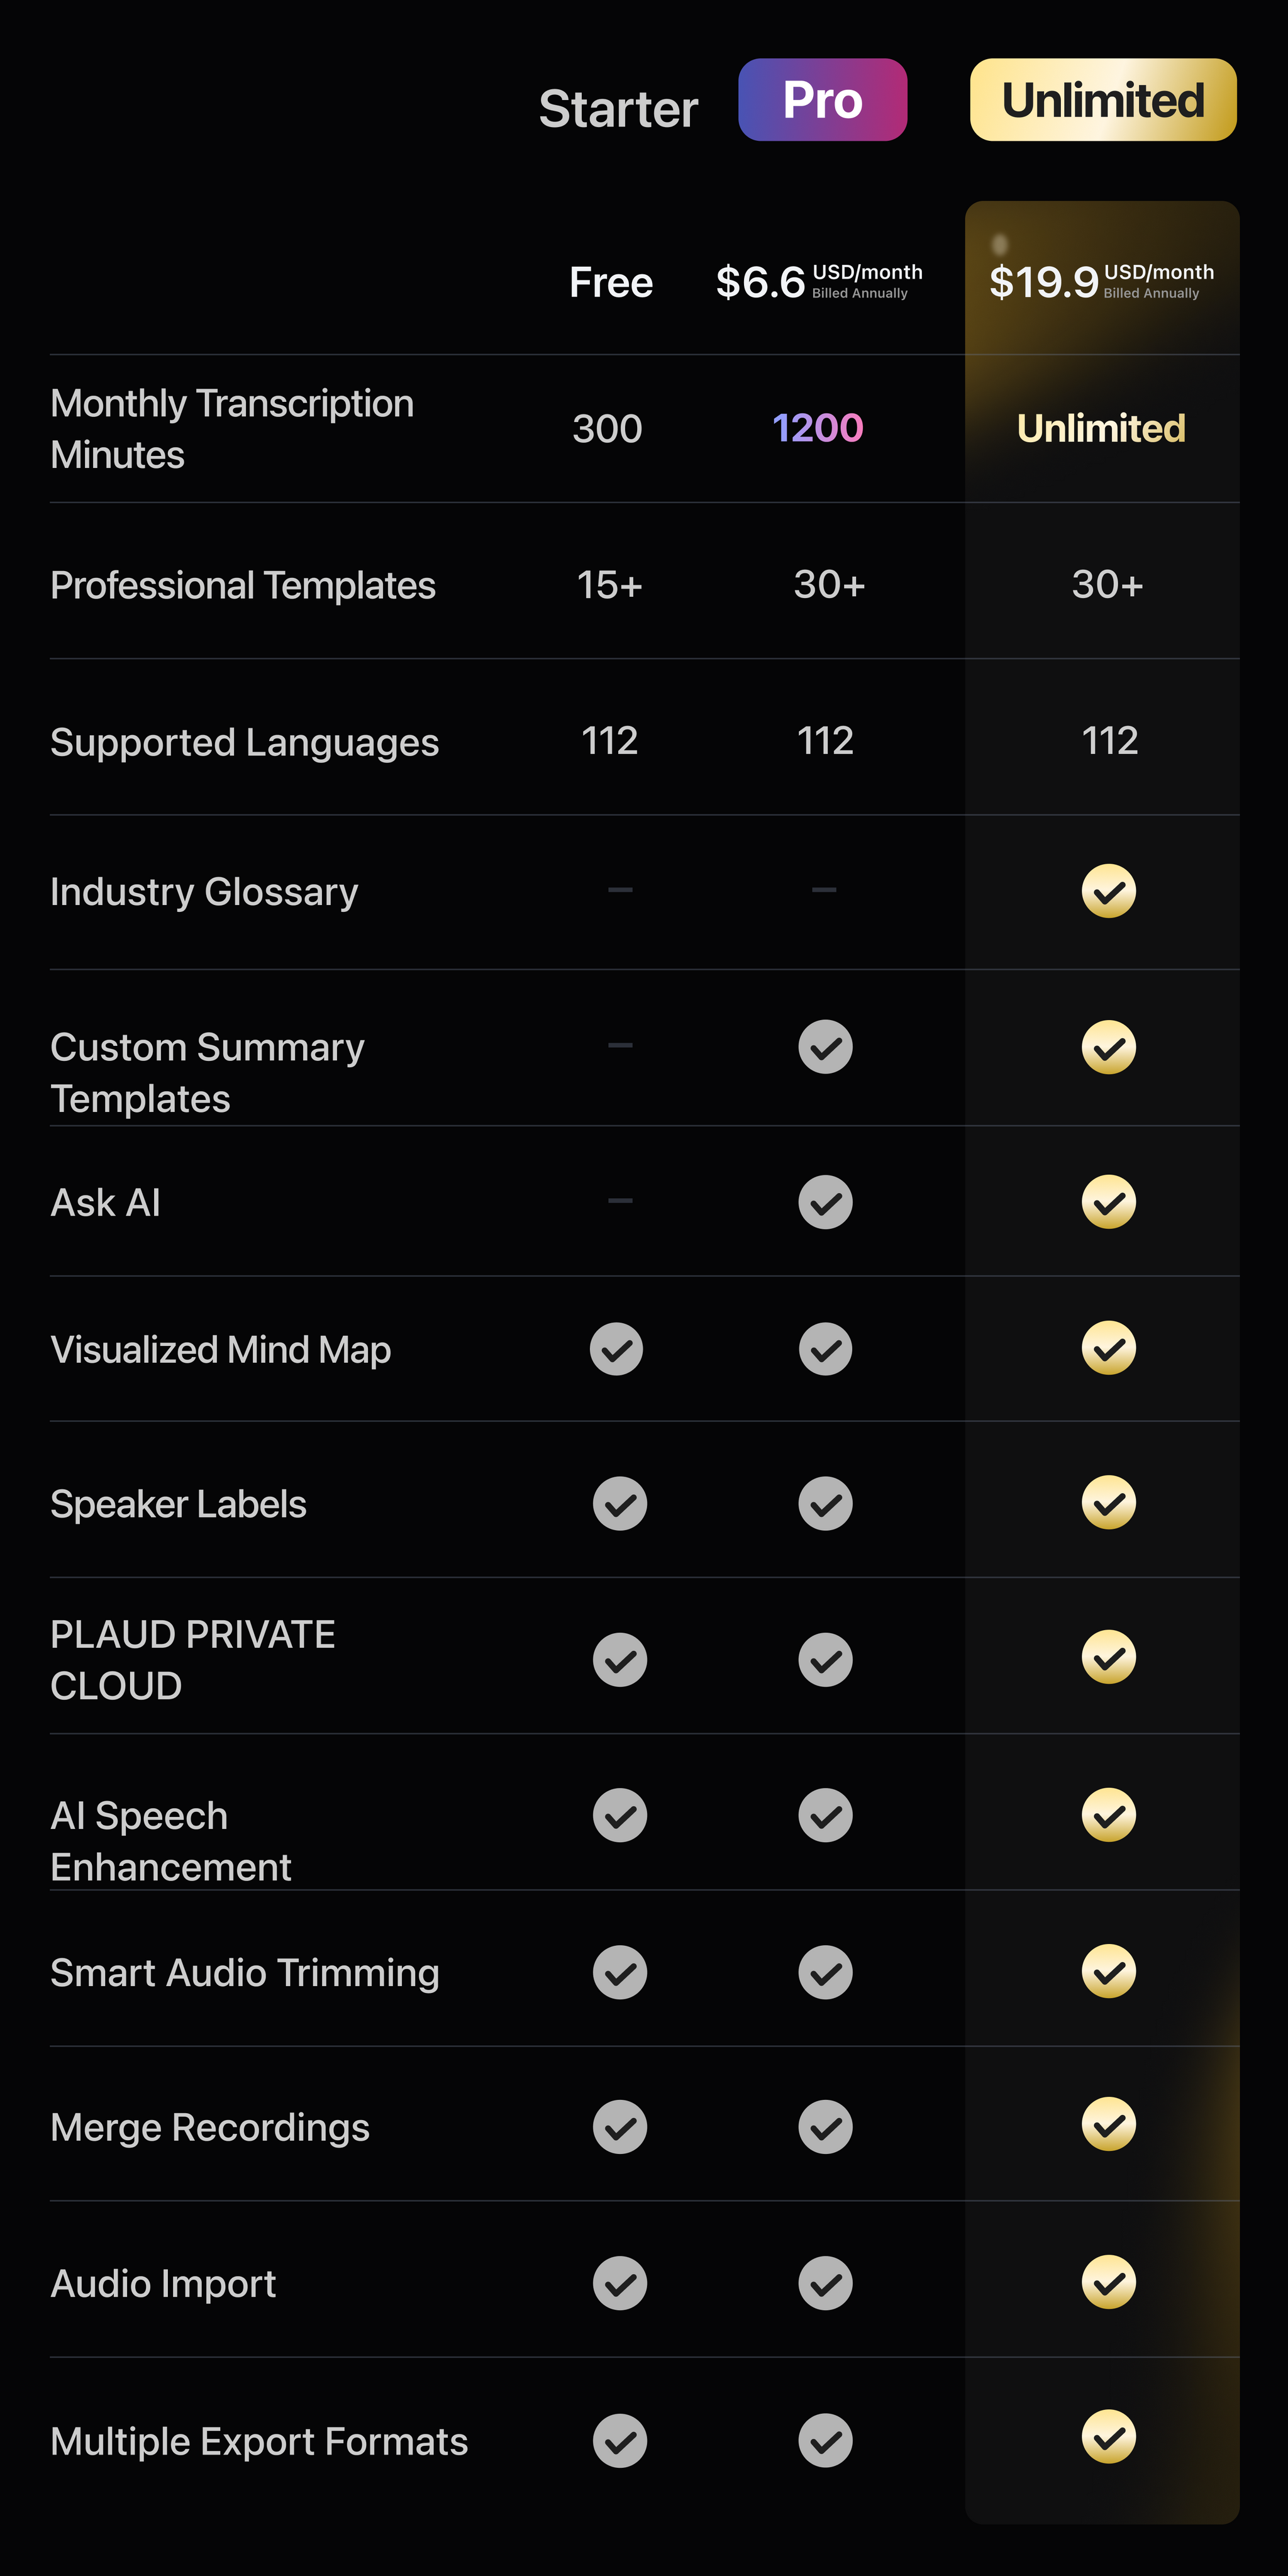Click Pro checkmark for Speaker Labels
Image resolution: width=1288 pixels, height=2576 pixels.
click(825, 1504)
